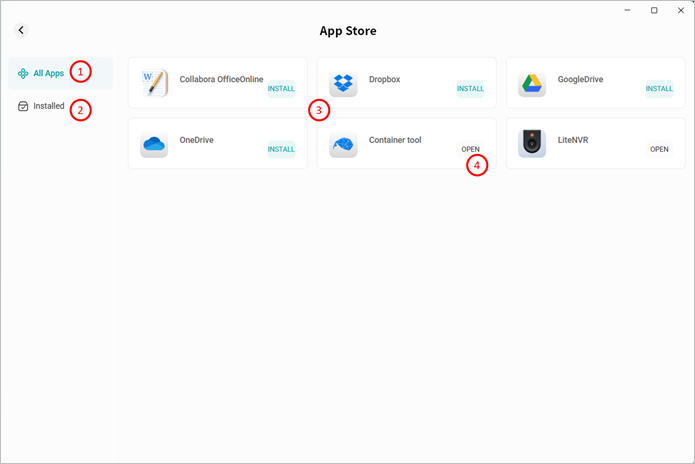Open the Container tool app

tap(470, 150)
